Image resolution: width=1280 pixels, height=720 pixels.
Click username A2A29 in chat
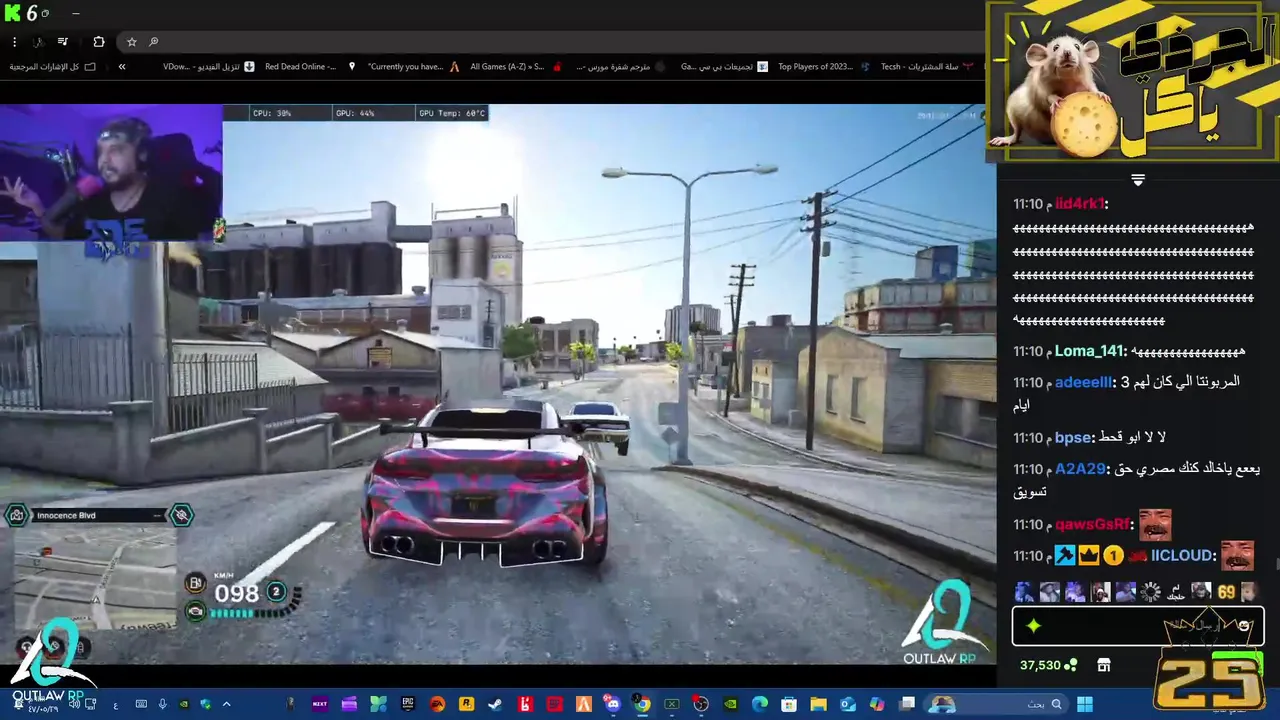[x=1080, y=469]
